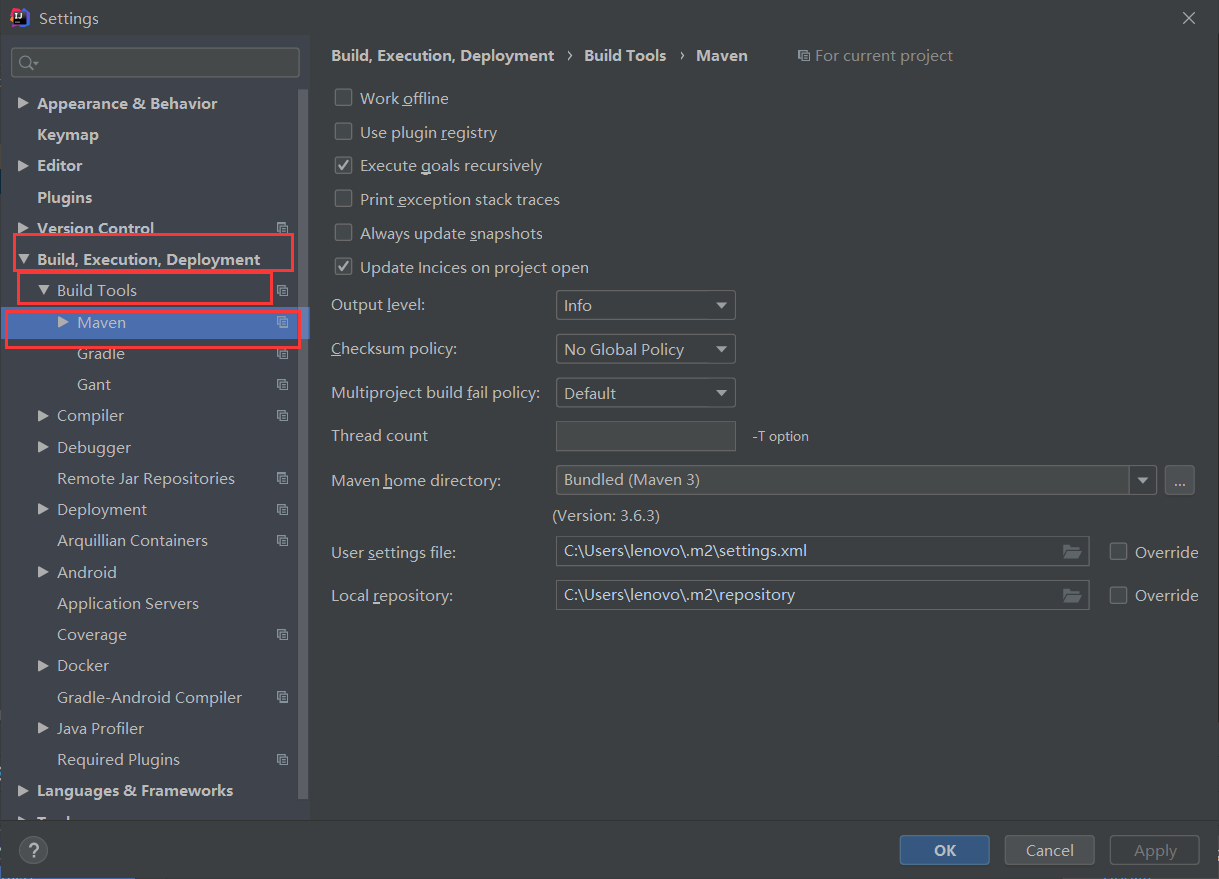Click the project-level icon beside Arquillian Containers

pyautogui.click(x=282, y=541)
